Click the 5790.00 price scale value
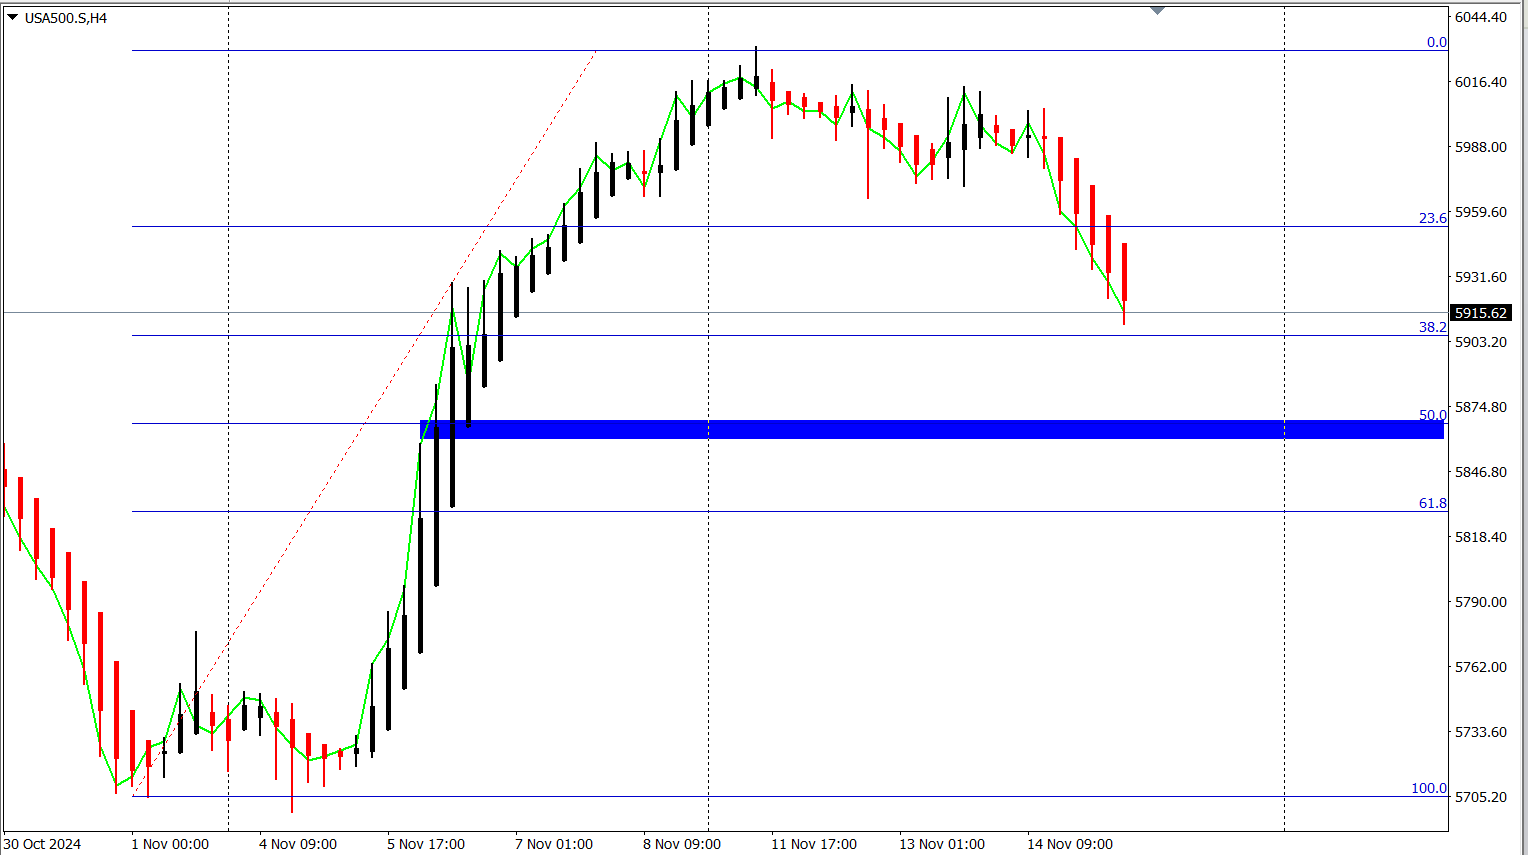Viewport: 1528px width, 855px height. (1481, 602)
